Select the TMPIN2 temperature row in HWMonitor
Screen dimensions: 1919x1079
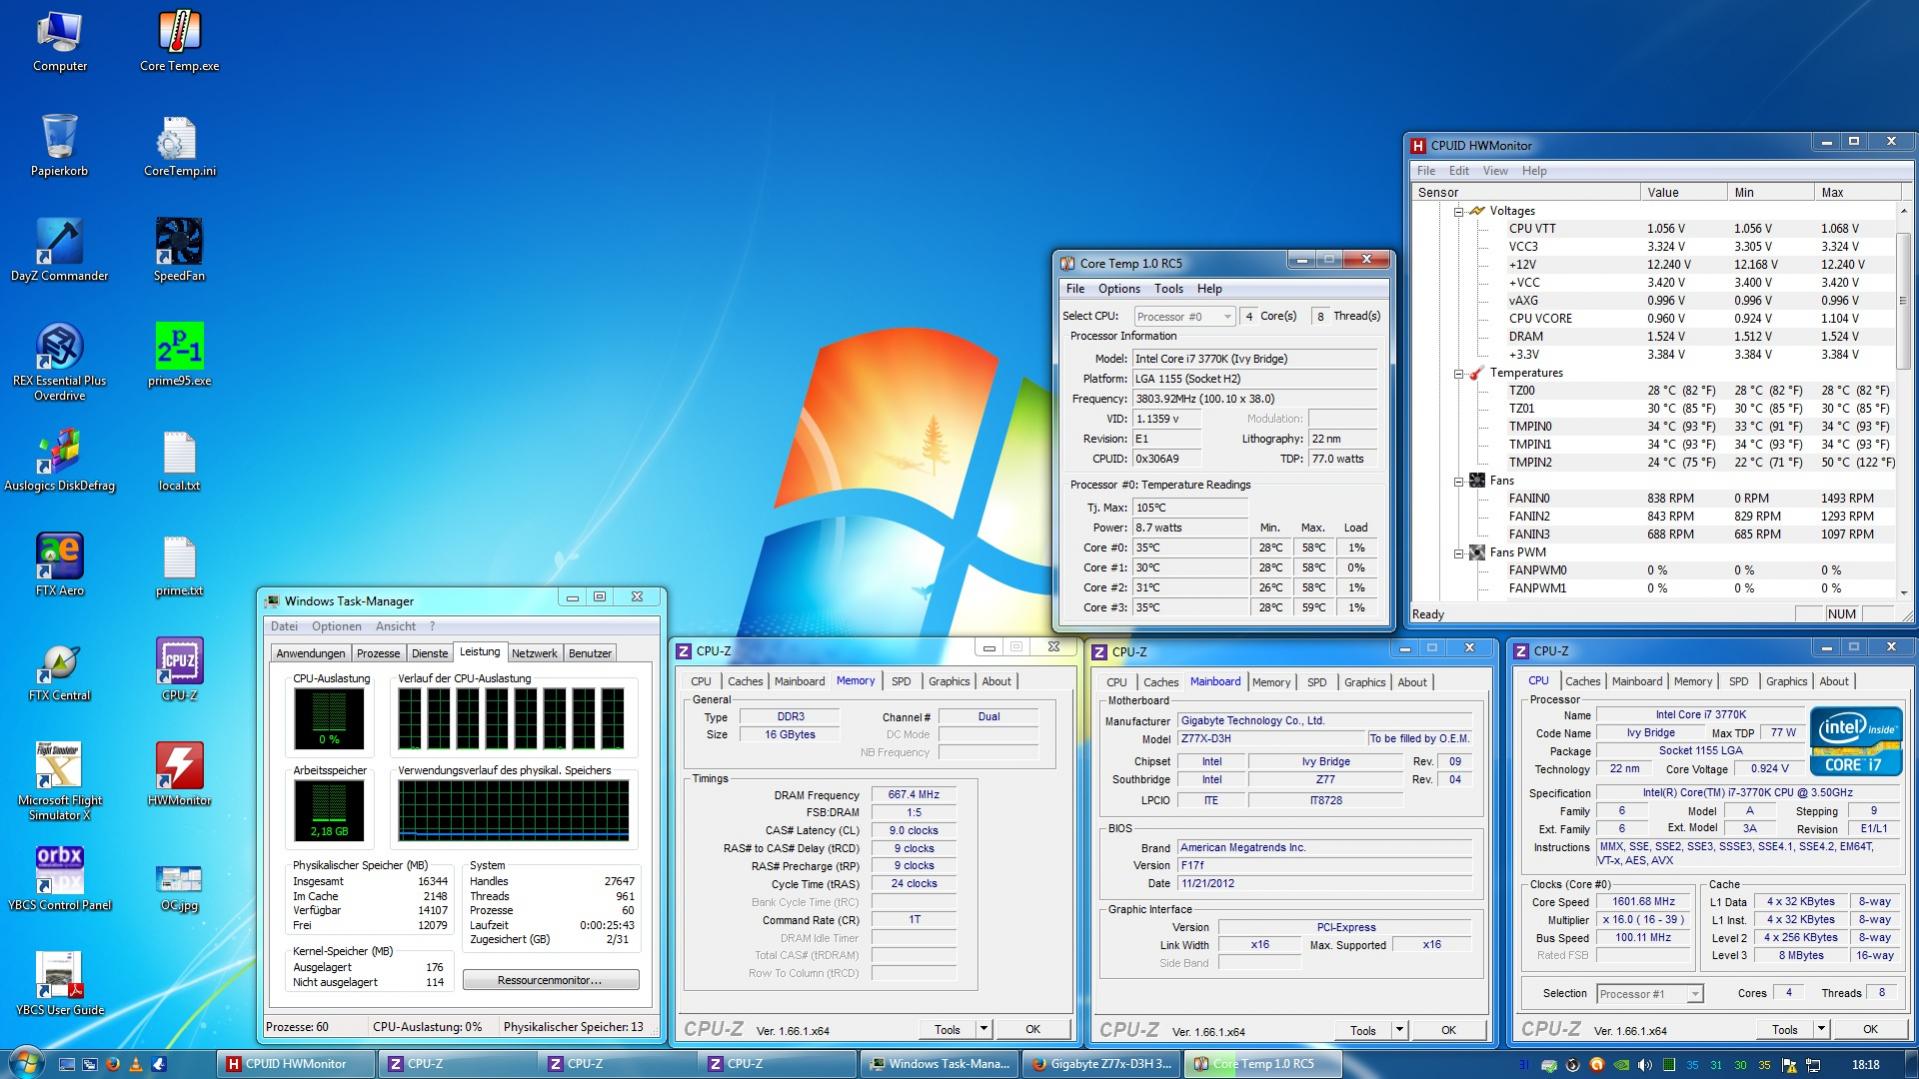click(1701, 463)
